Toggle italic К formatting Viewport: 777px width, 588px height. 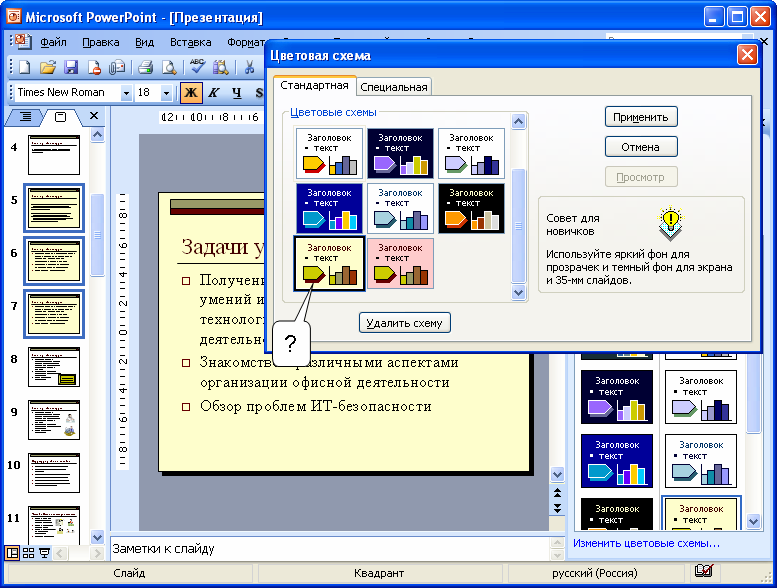[214, 93]
